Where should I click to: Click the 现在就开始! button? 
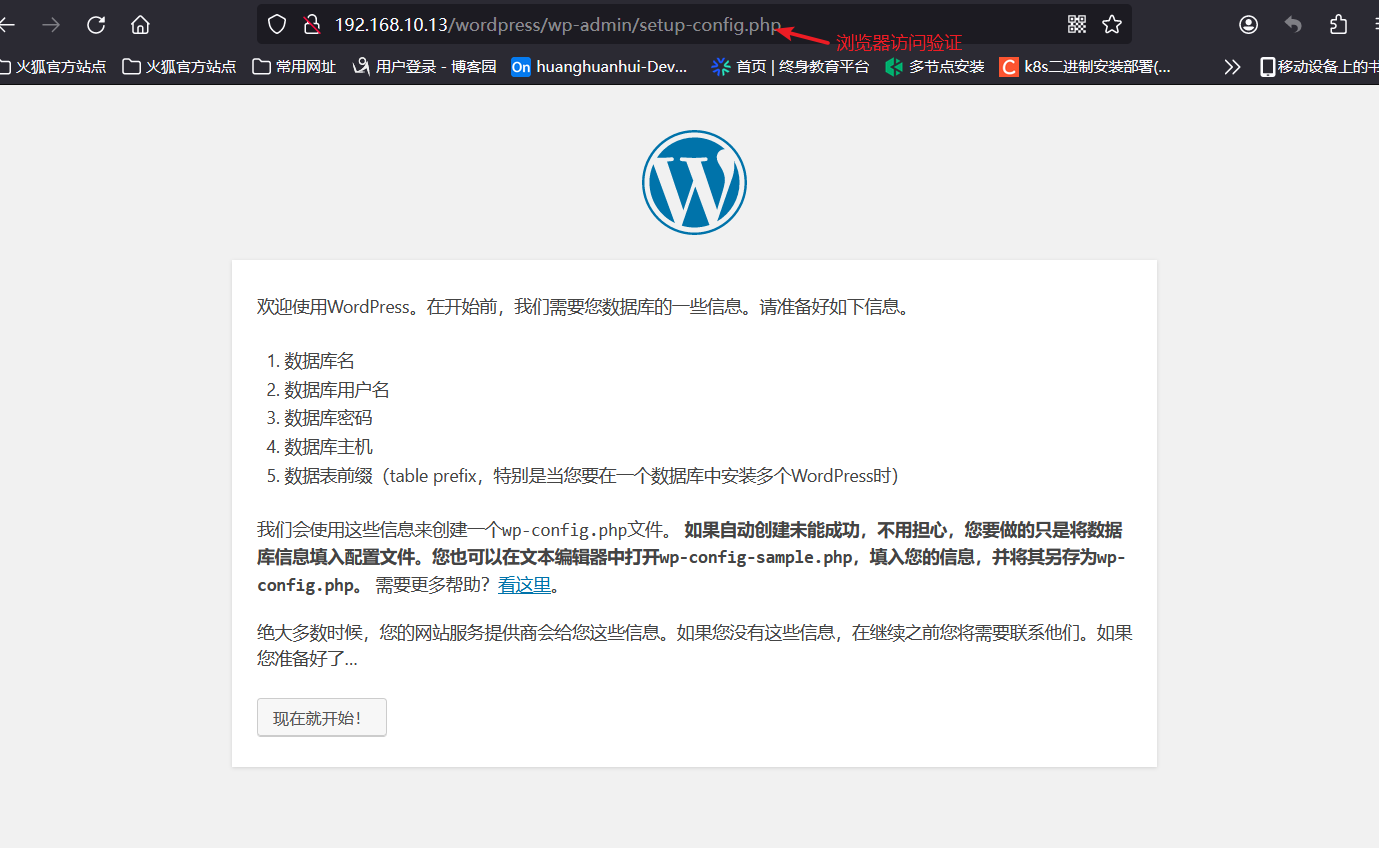(x=322, y=718)
